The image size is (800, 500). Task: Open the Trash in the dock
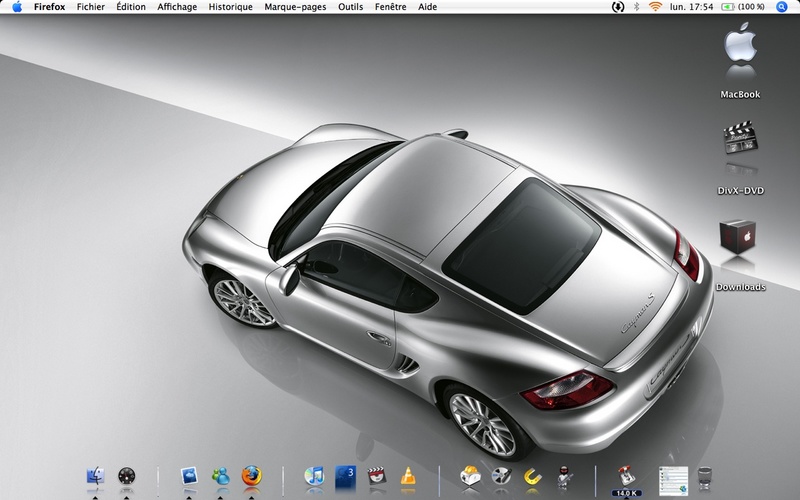click(705, 479)
